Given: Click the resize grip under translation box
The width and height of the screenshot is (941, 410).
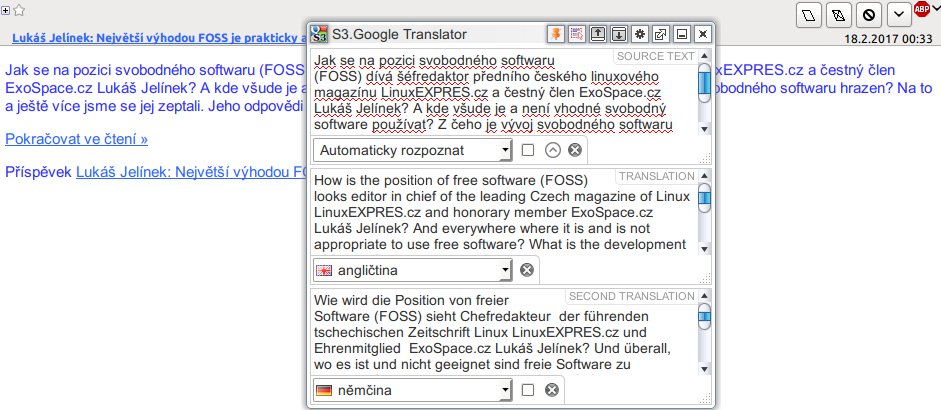Looking at the screenshot, I should [x=706, y=278].
